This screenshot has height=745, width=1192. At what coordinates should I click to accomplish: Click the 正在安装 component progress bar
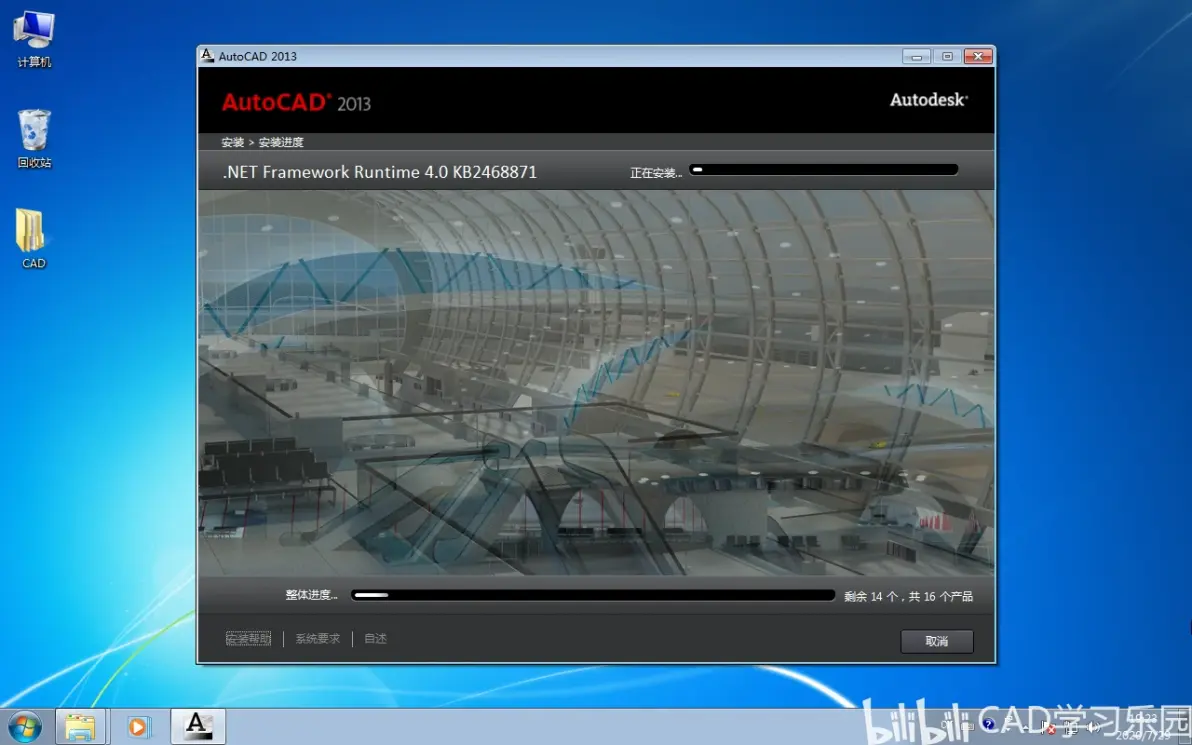[x=823, y=170]
